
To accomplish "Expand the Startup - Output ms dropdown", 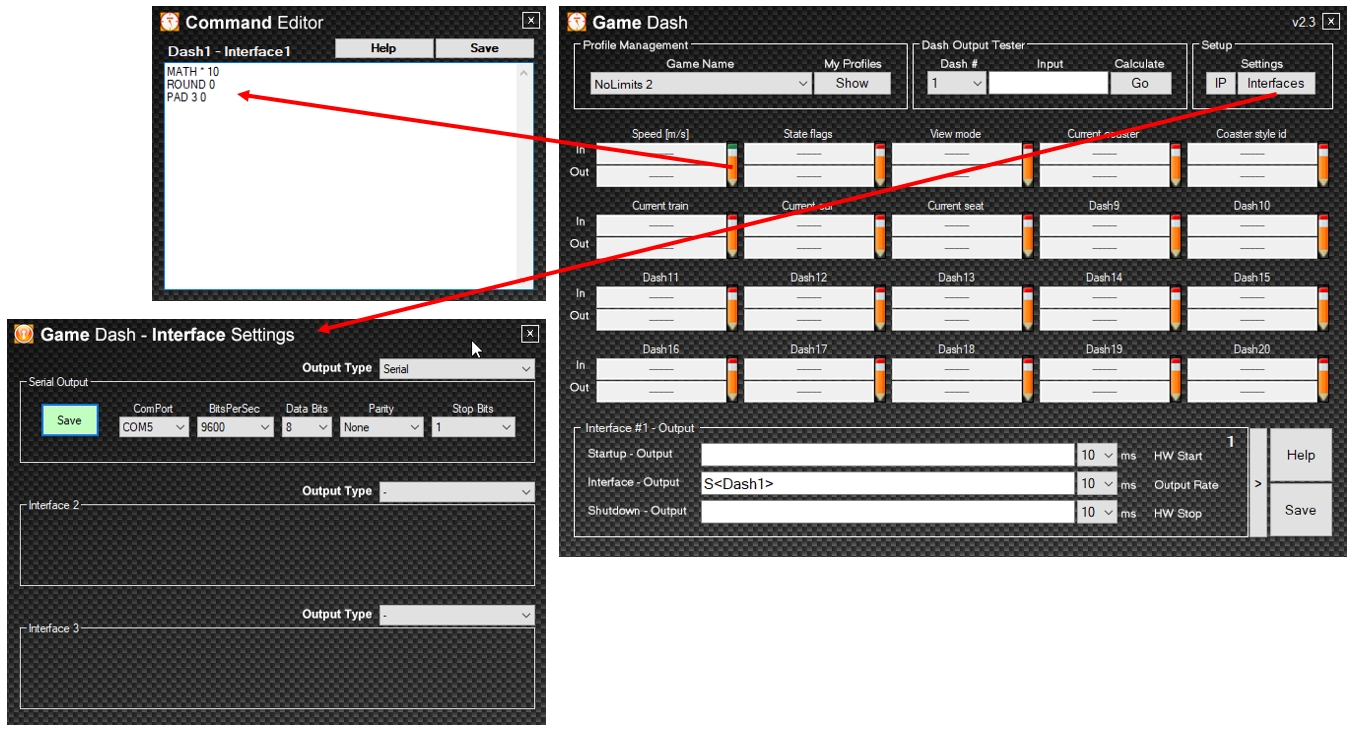I will click(x=1097, y=455).
